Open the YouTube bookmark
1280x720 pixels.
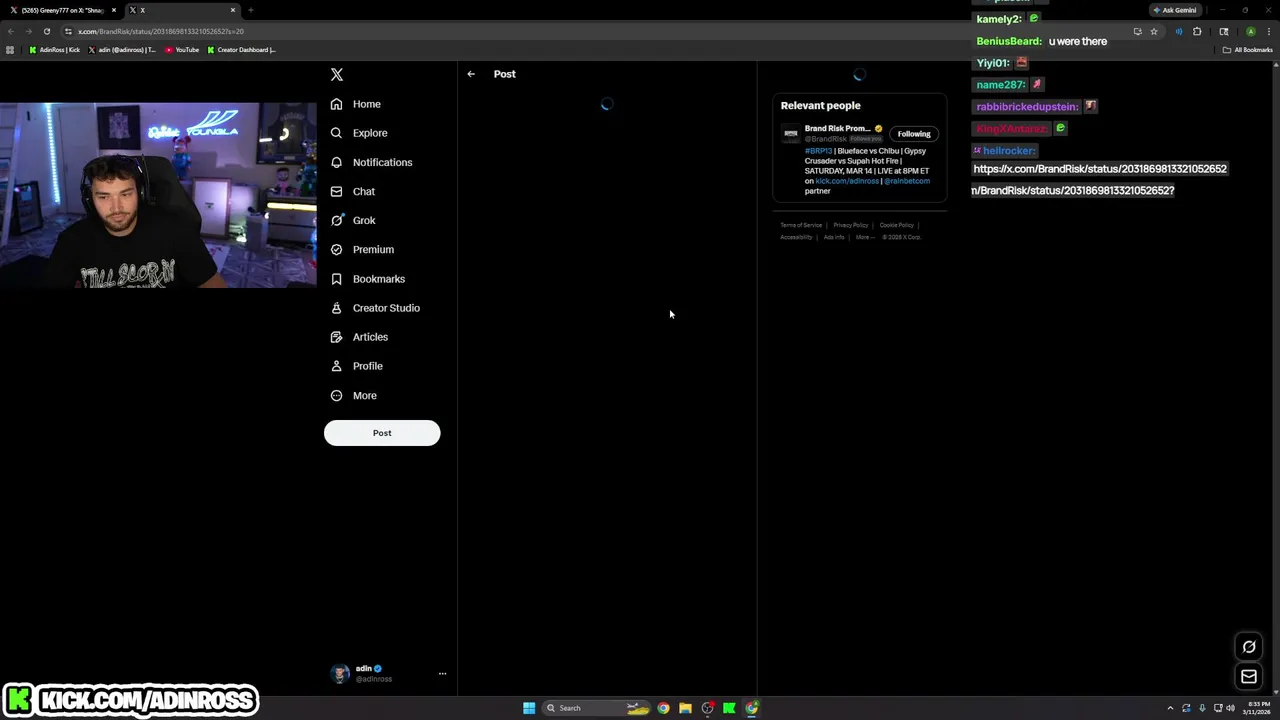[x=182, y=50]
